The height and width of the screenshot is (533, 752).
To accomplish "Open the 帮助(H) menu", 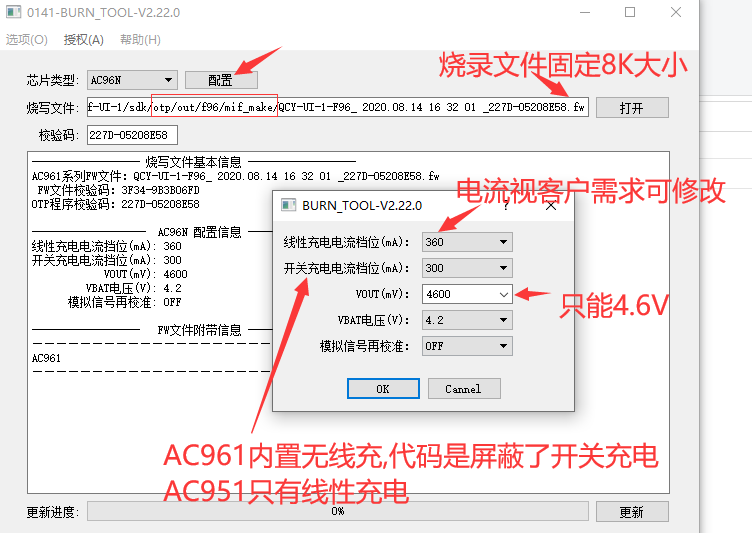I will [140, 39].
